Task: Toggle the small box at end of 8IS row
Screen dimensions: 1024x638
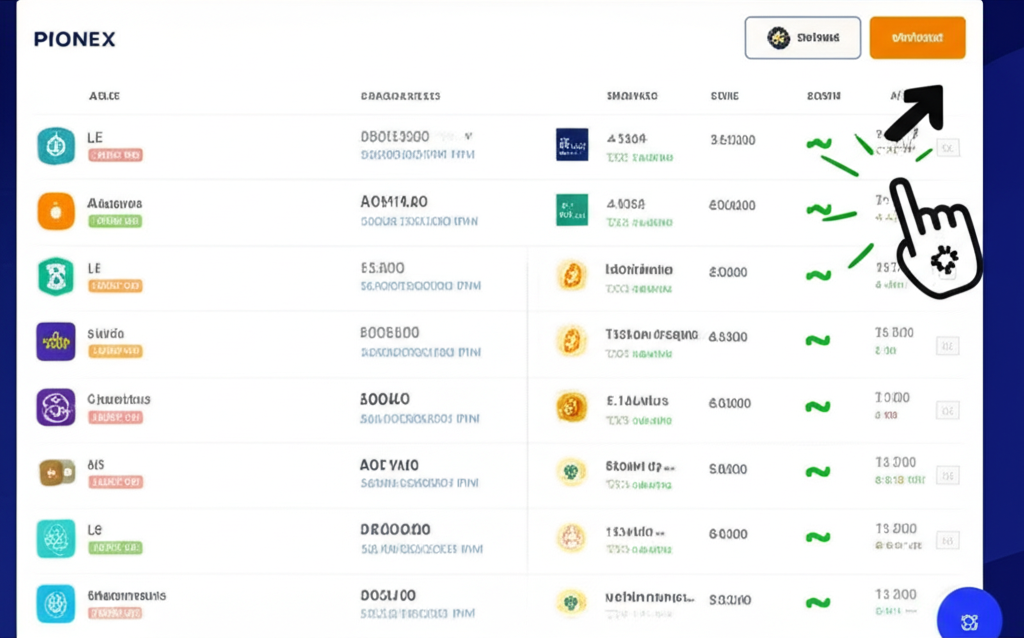Action: (947, 475)
